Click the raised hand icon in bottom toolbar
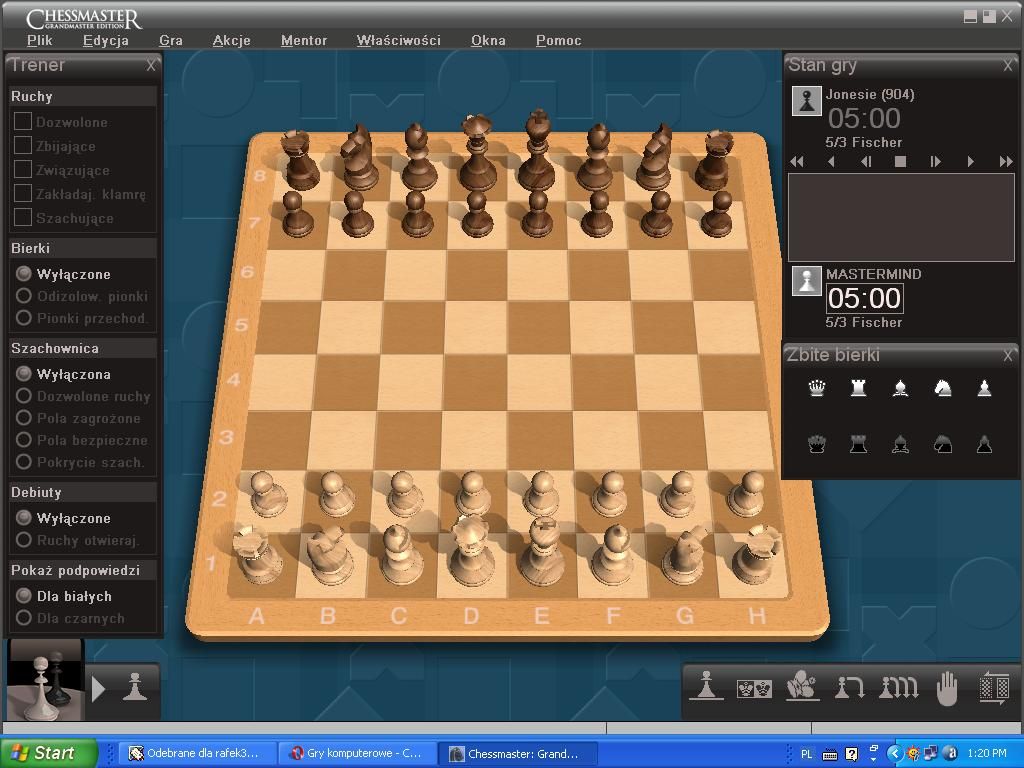 (947, 688)
